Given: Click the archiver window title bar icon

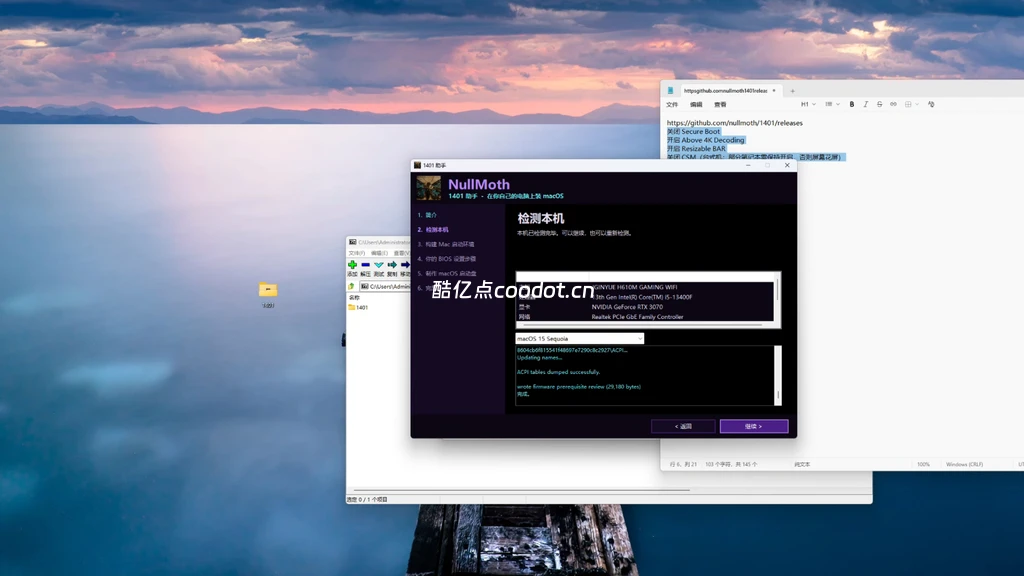Looking at the screenshot, I should (x=353, y=242).
